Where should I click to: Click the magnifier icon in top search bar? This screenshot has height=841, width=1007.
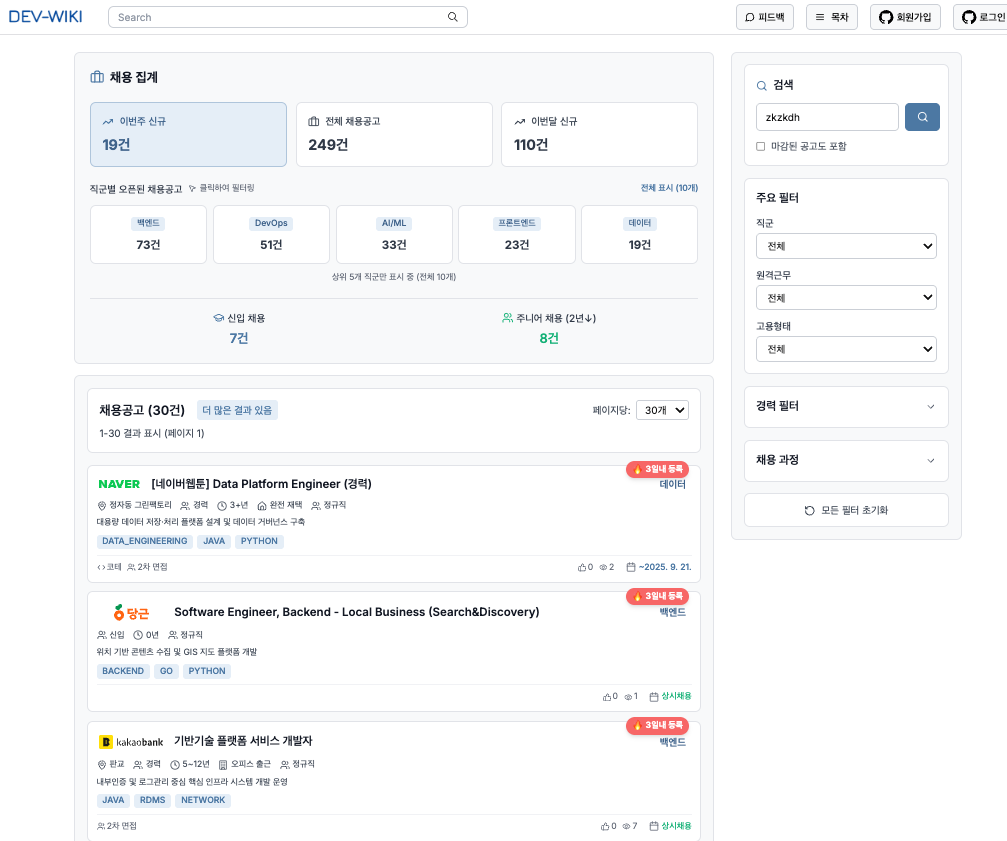point(453,17)
